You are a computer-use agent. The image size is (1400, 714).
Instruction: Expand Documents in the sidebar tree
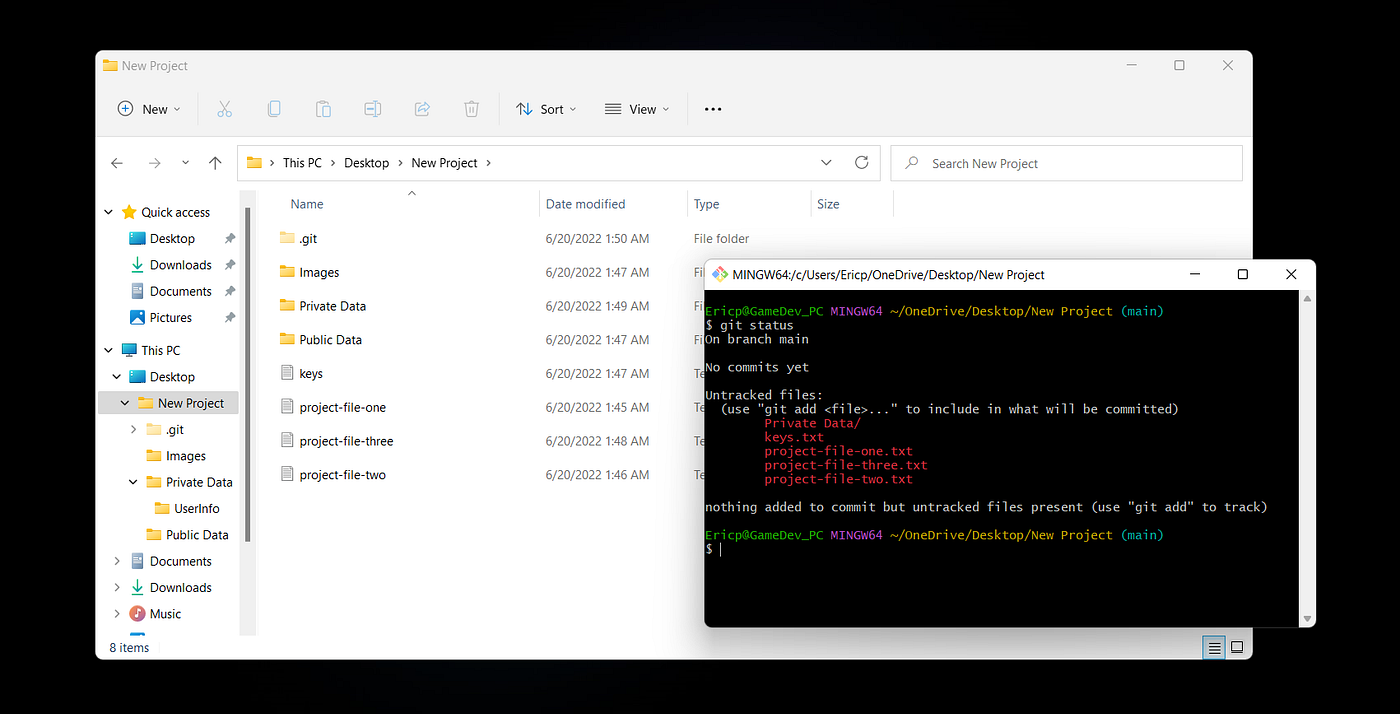117,560
